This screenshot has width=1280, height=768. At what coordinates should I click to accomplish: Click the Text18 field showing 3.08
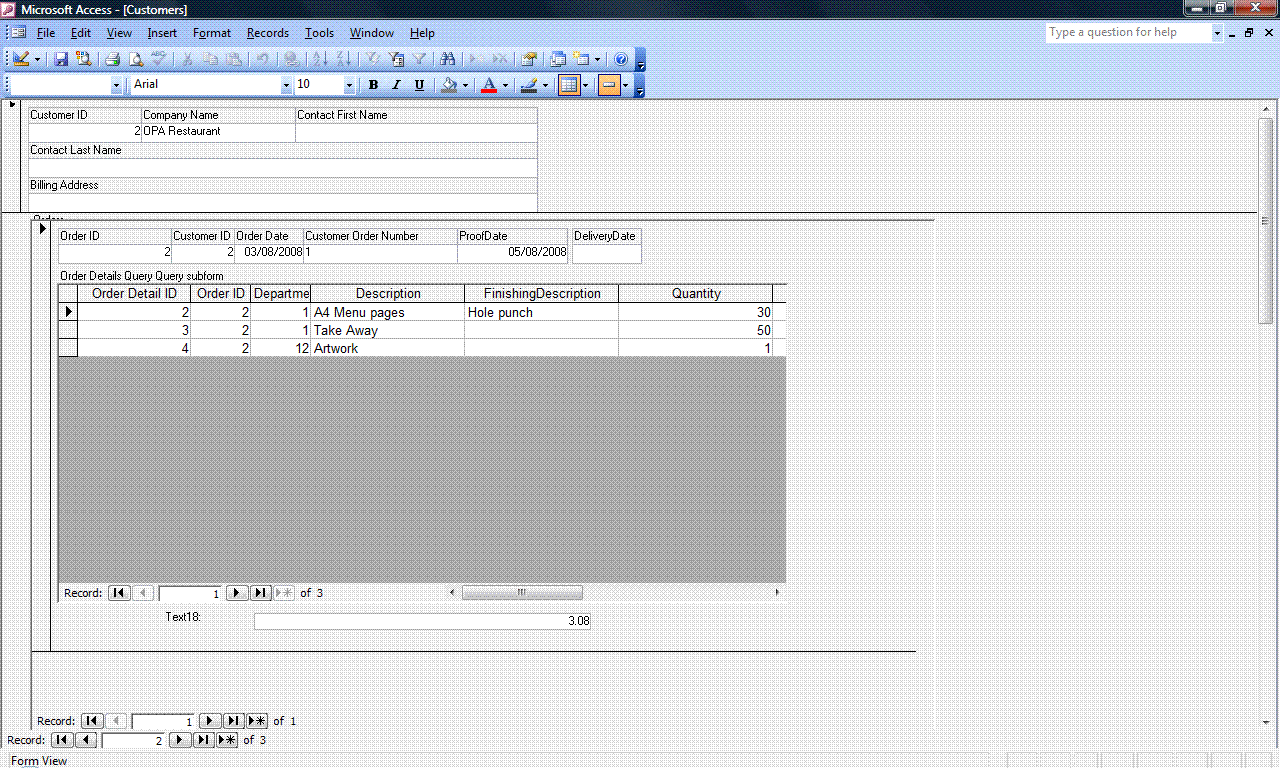422,621
